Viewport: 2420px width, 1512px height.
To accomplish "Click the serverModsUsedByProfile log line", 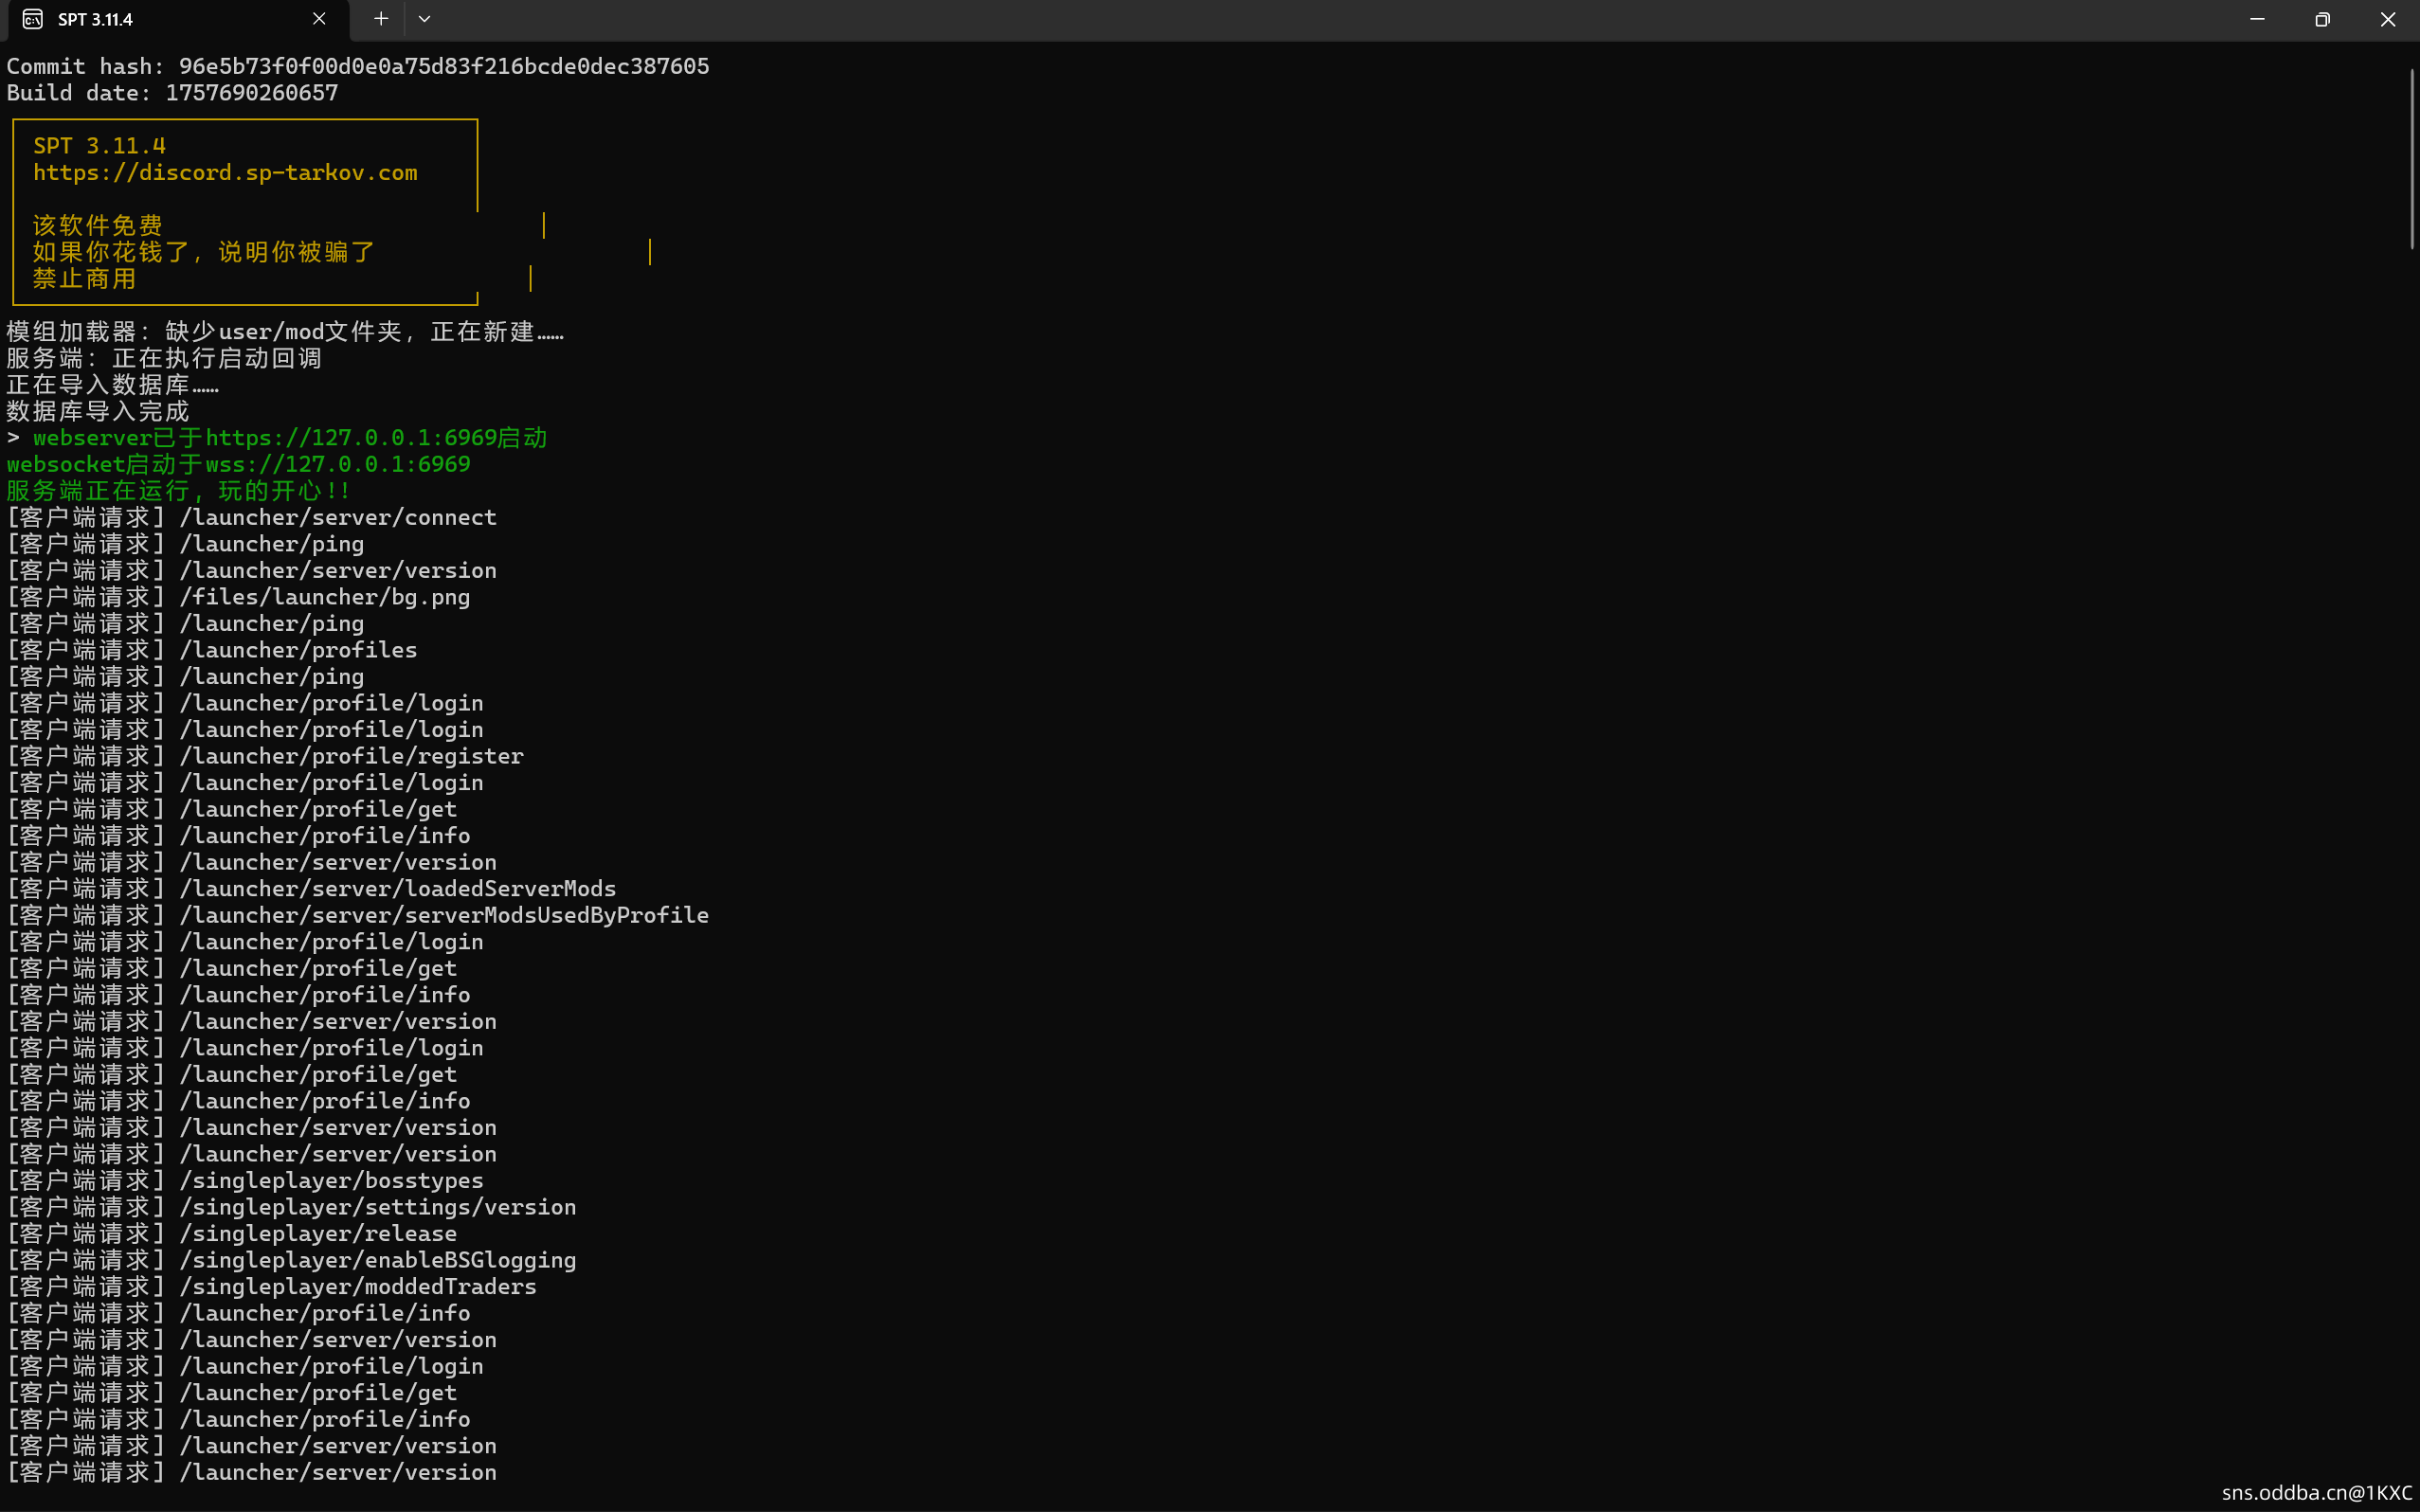I will tap(443, 916).
